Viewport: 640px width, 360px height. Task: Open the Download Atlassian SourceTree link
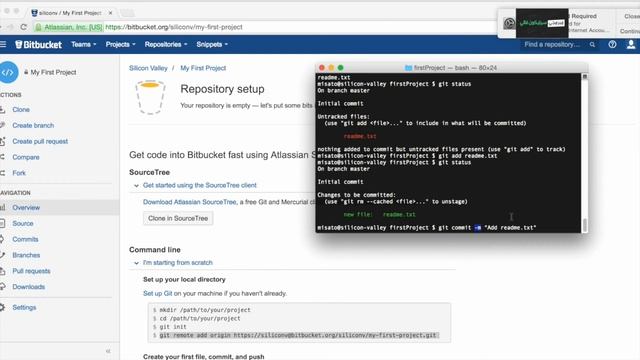click(x=190, y=202)
